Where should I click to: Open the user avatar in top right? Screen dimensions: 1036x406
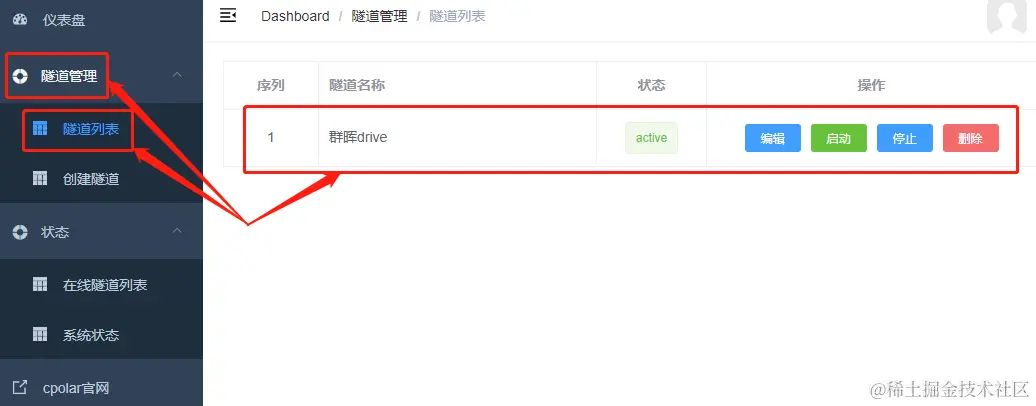click(1006, 16)
